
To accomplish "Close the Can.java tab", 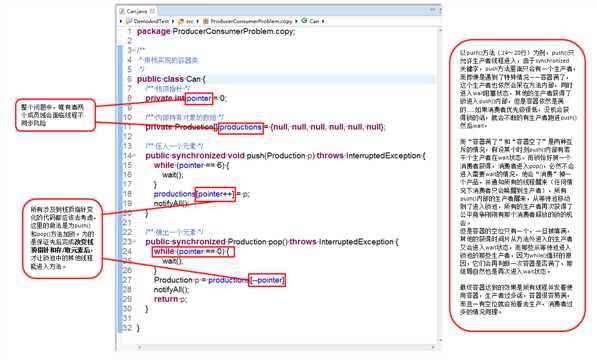I will 152,11.
